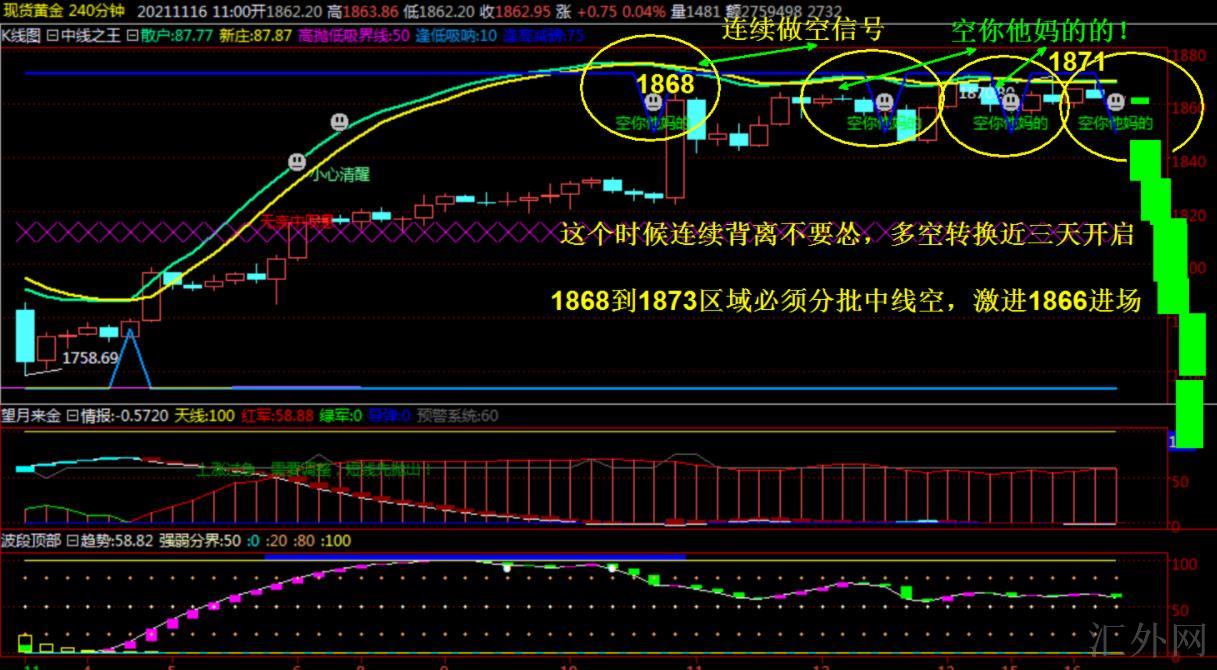Click the smiley face under the 1868 label
Viewport: 1217px width, 670px height.
(x=652, y=102)
